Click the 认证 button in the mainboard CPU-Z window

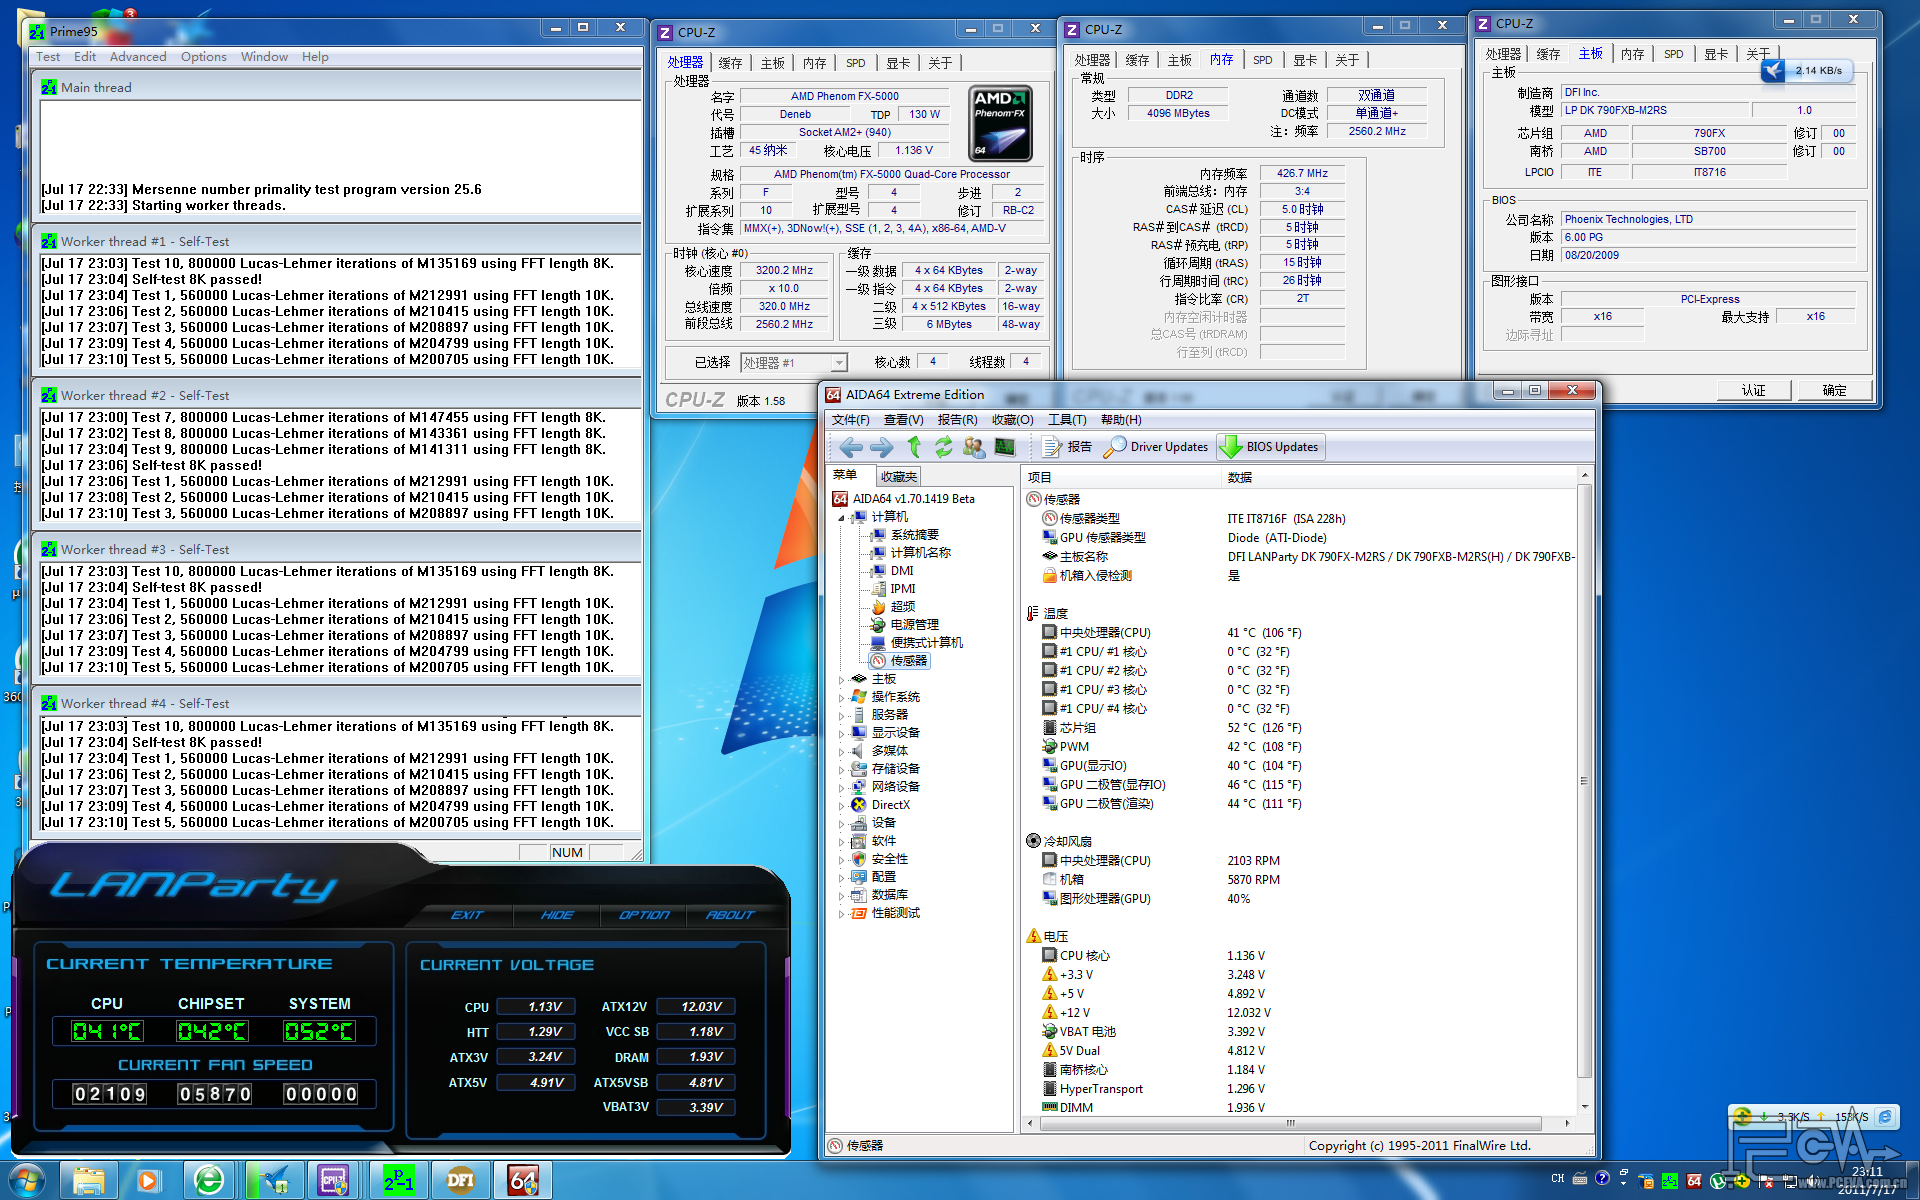point(1754,390)
